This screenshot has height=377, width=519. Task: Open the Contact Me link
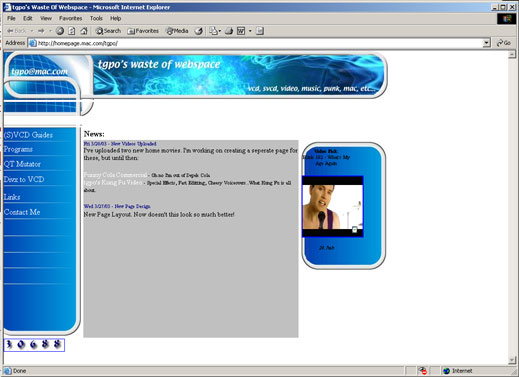22,212
